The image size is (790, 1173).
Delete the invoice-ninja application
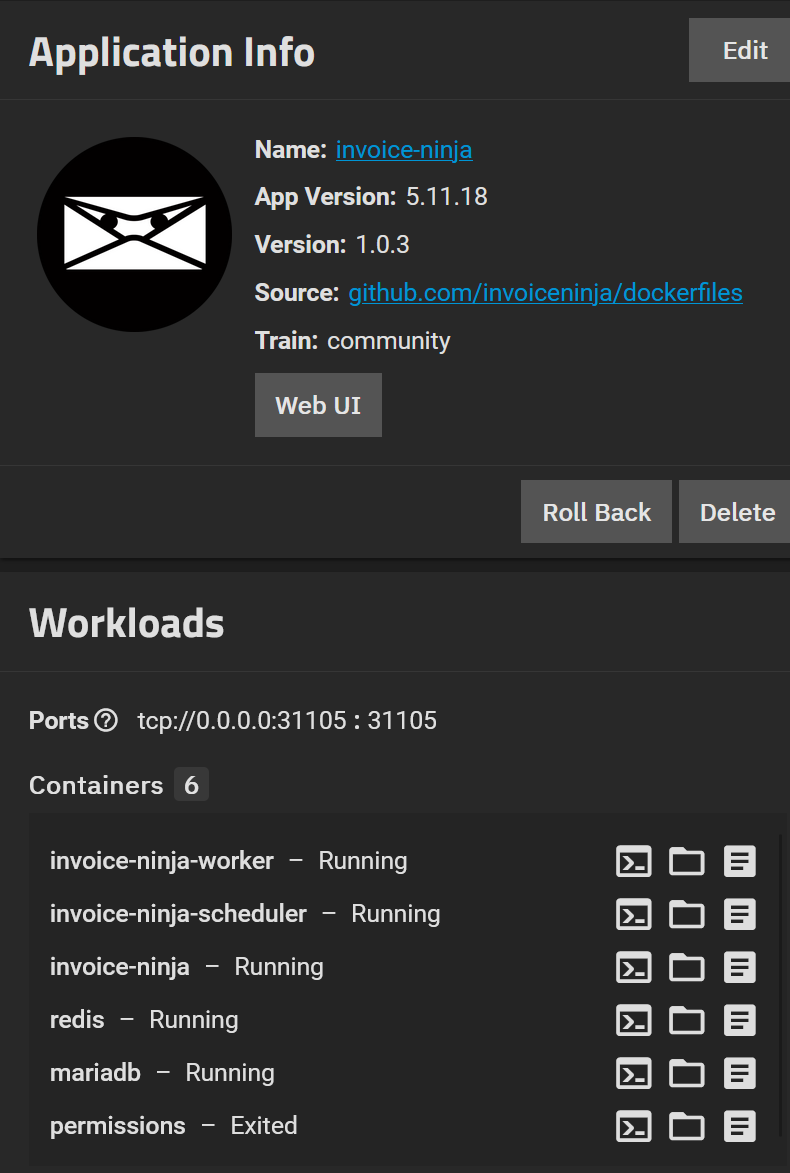[x=735, y=512]
